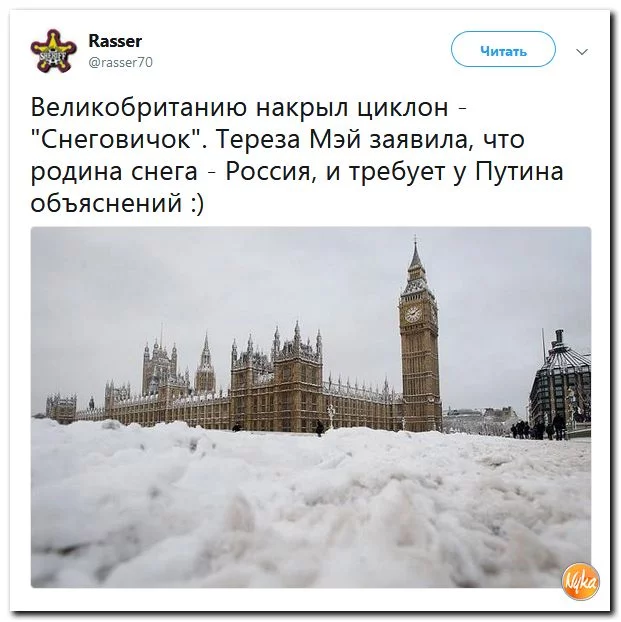The height and width of the screenshot is (622, 621).
Task: Click the tweet text about циклон Снеговичок
Action: pyautogui.click(x=297, y=155)
